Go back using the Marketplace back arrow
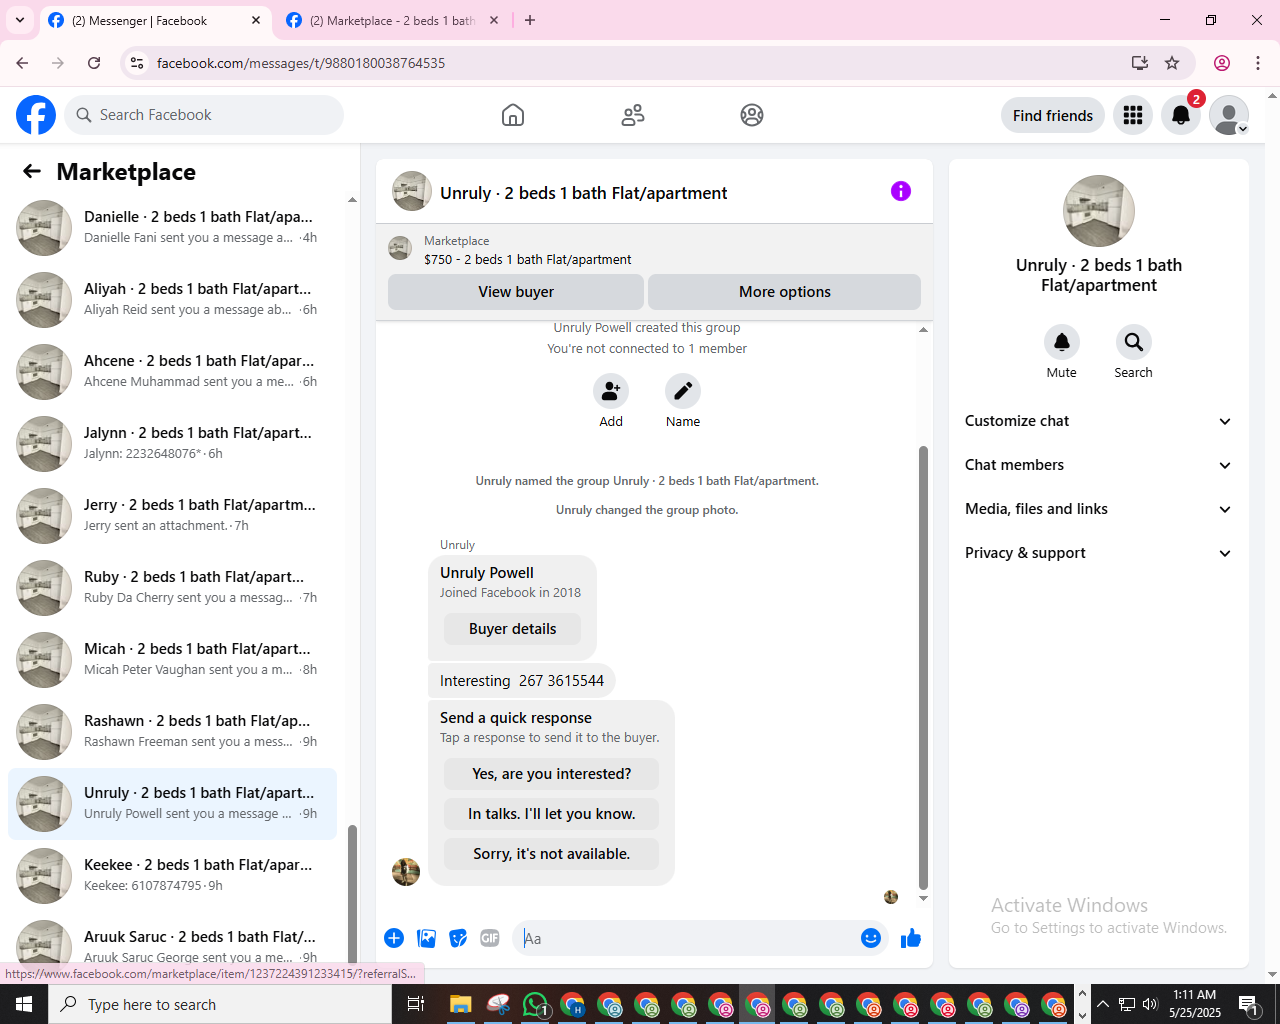Screen dimensions: 1280x1024 coord(32,171)
